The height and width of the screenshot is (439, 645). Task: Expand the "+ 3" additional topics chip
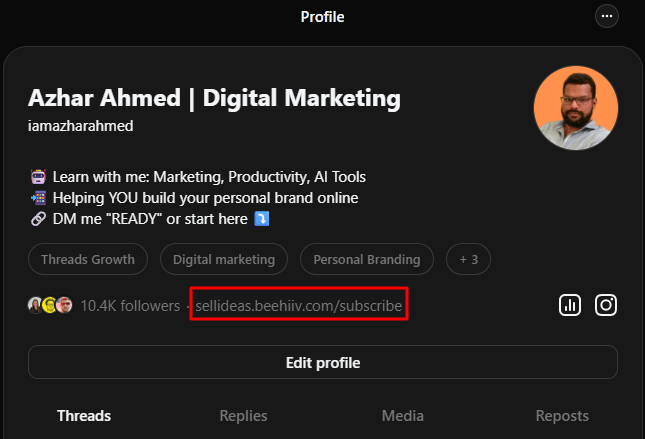click(468, 259)
